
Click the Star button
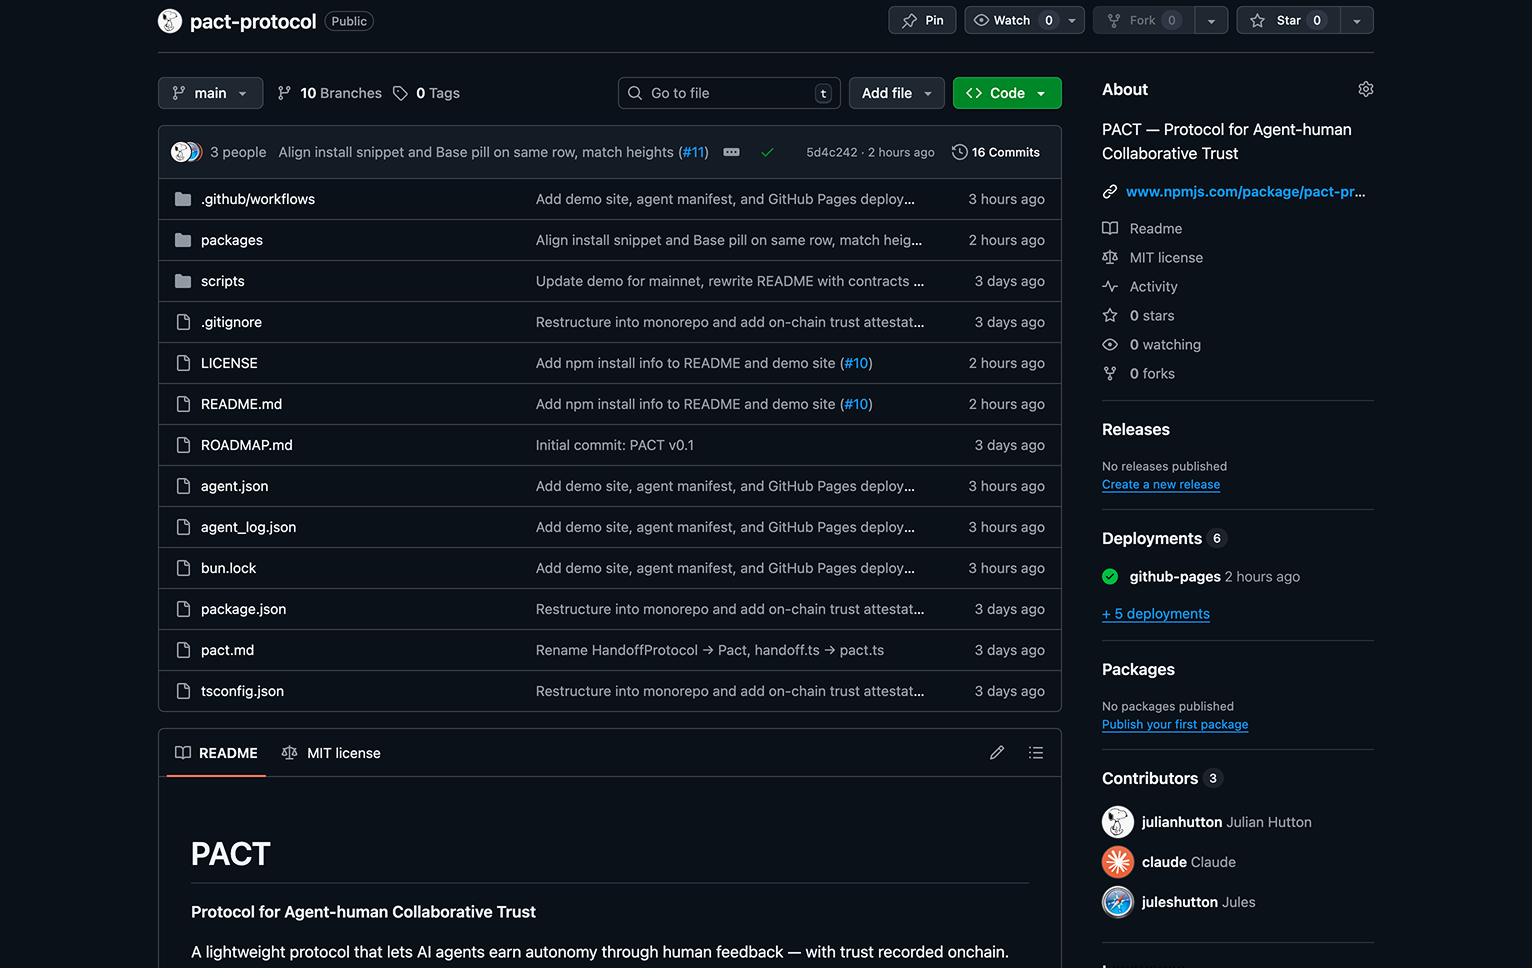pyautogui.click(x=1288, y=20)
